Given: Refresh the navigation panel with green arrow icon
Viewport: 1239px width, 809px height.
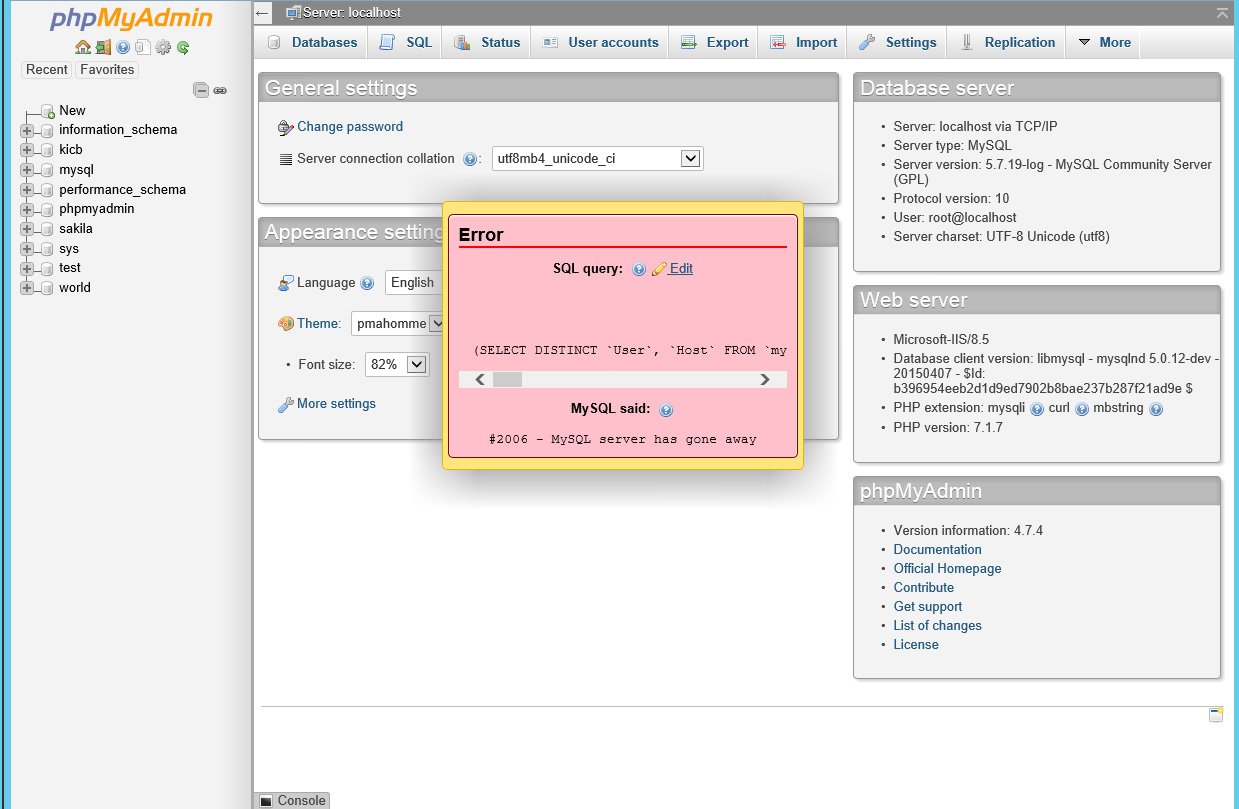Looking at the screenshot, I should coord(183,47).
